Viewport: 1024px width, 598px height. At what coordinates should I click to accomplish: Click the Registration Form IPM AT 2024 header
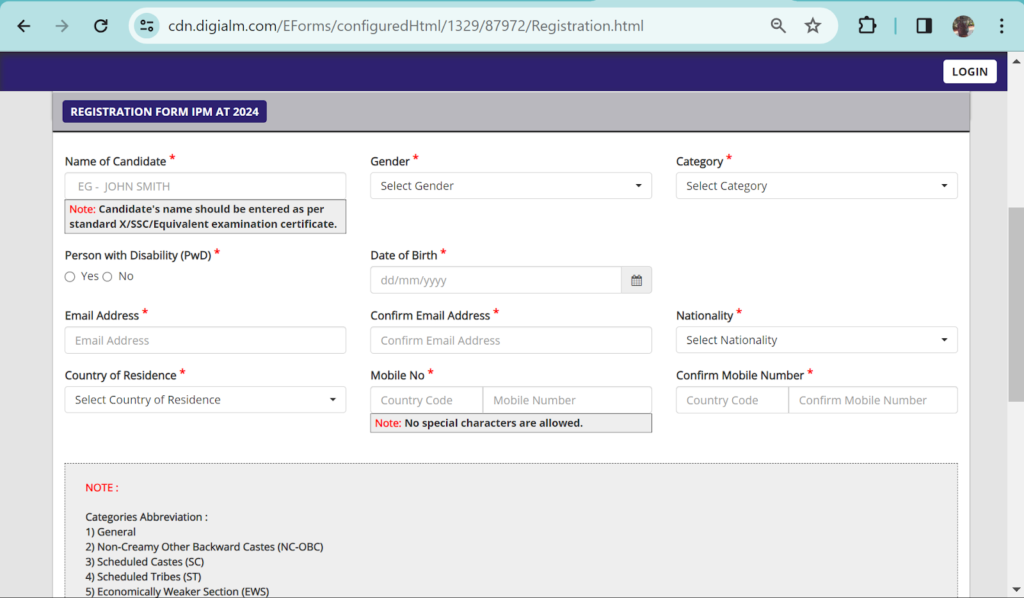coord(165,112)
